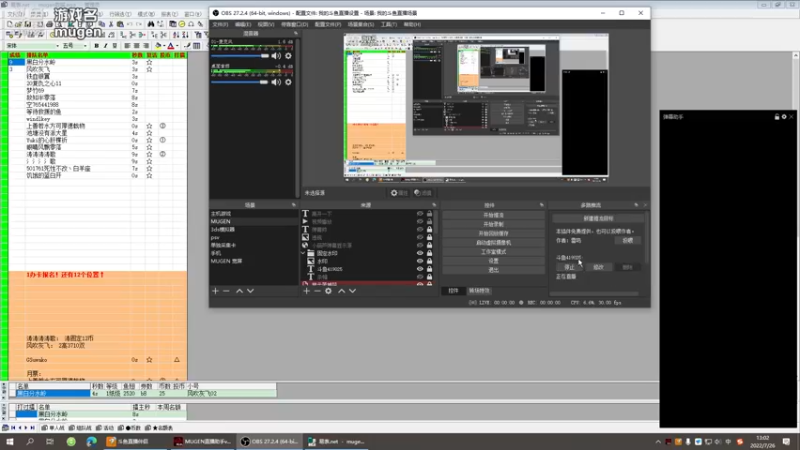Unlock the 水印 source lock icon
This screenshot has width=800, height=450.
click(x=430, y=261)
